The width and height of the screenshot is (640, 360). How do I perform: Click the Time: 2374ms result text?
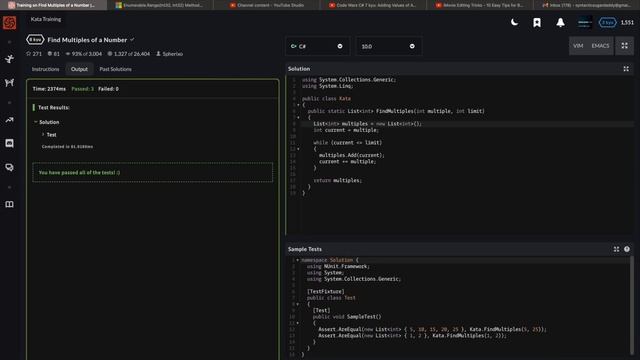(49, 89)
